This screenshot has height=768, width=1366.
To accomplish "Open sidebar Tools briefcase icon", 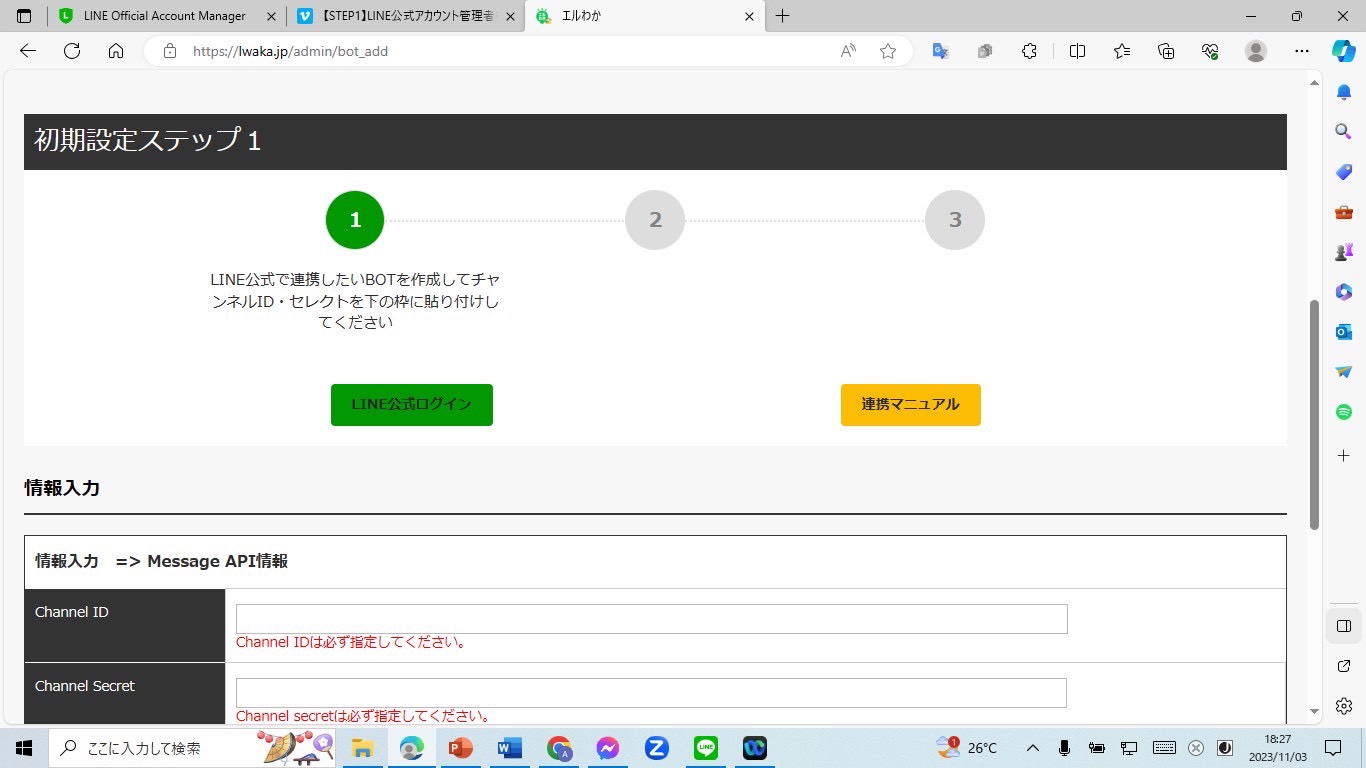I will [1344, 212].
